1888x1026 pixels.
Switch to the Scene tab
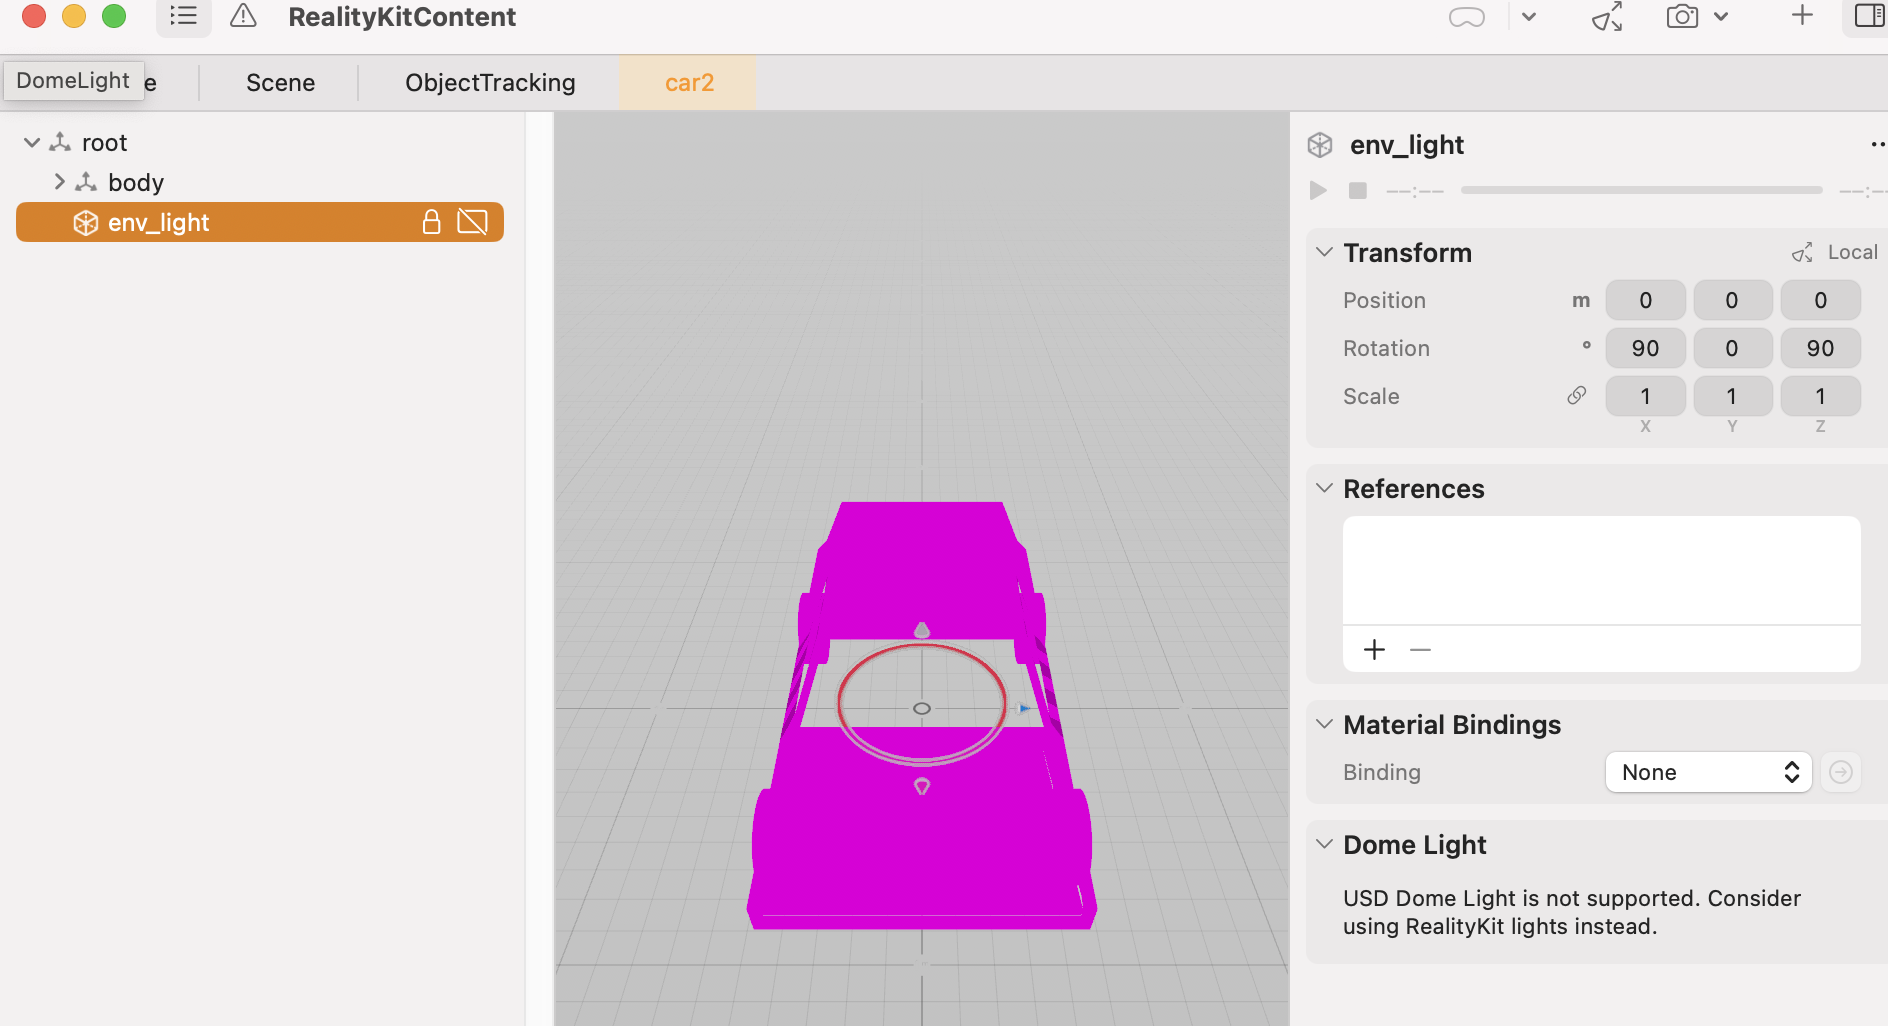[280, 83]
